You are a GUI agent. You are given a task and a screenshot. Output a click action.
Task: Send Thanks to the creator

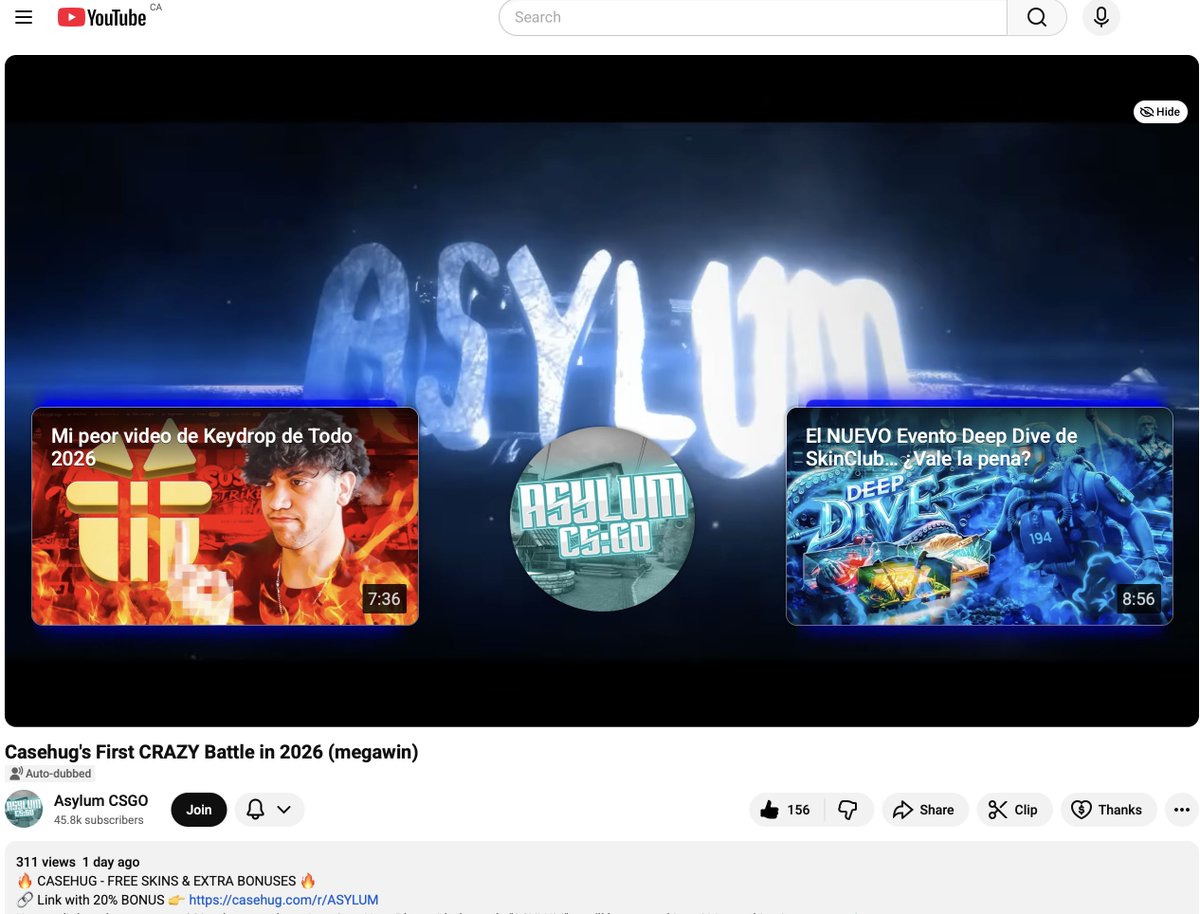click(1107, 810)
